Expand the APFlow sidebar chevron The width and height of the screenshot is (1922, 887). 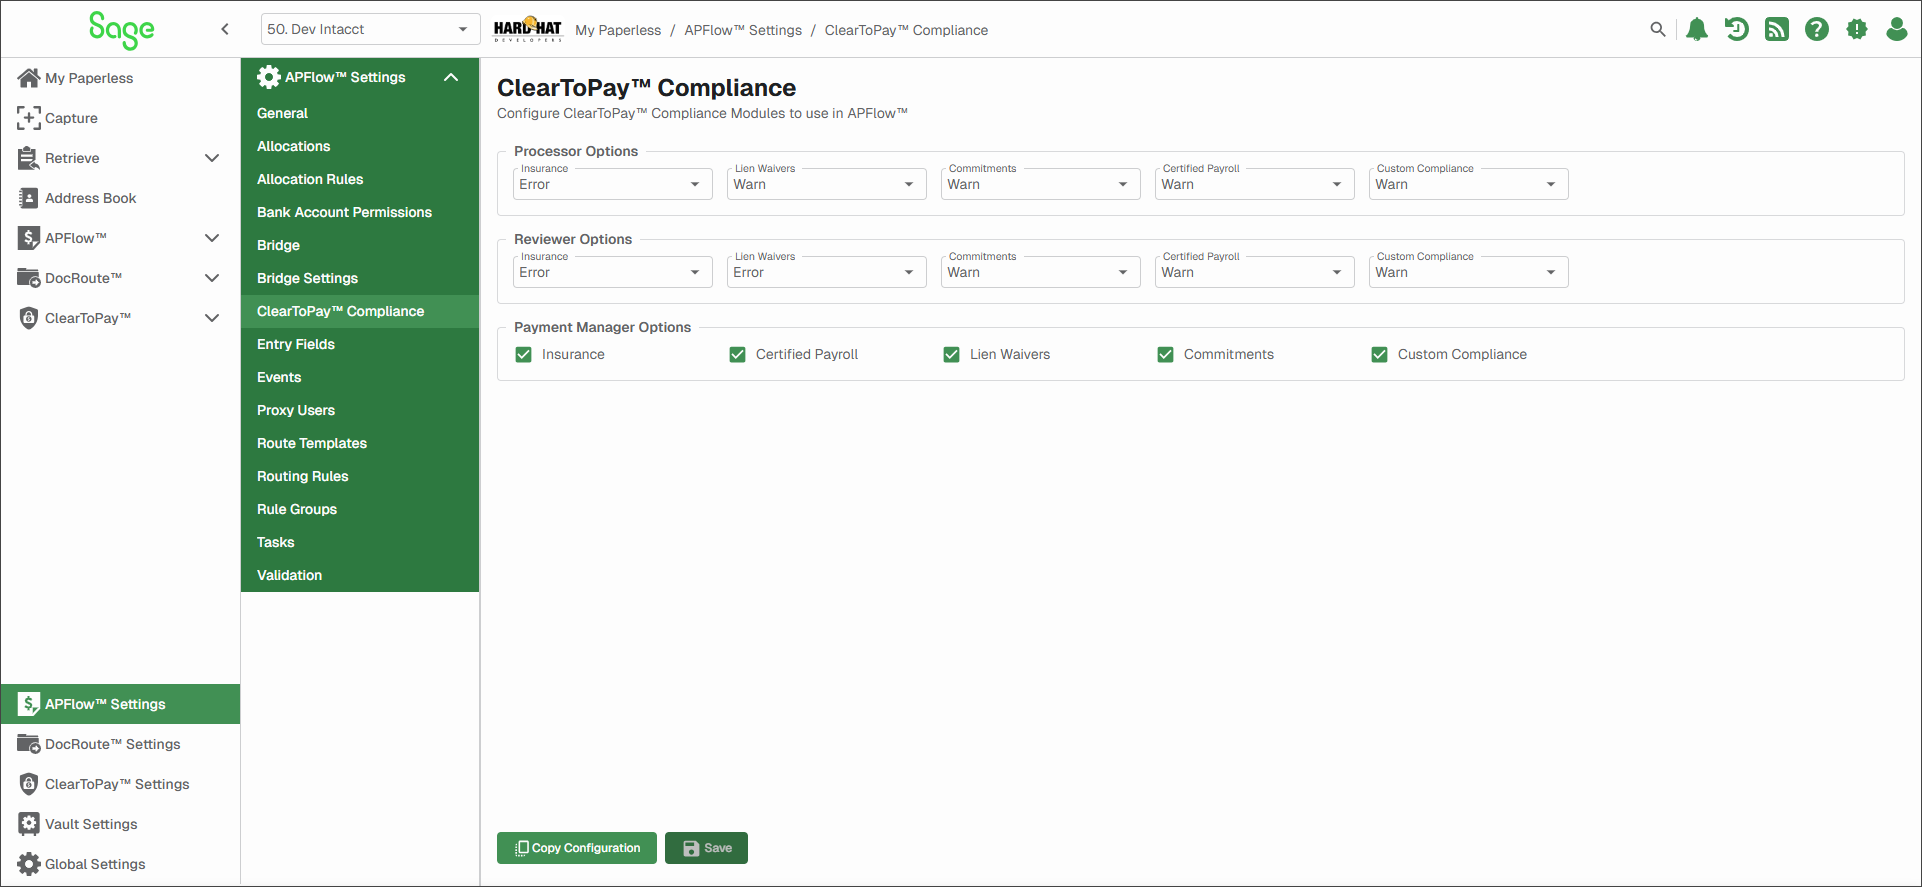(x=212, y=238)
